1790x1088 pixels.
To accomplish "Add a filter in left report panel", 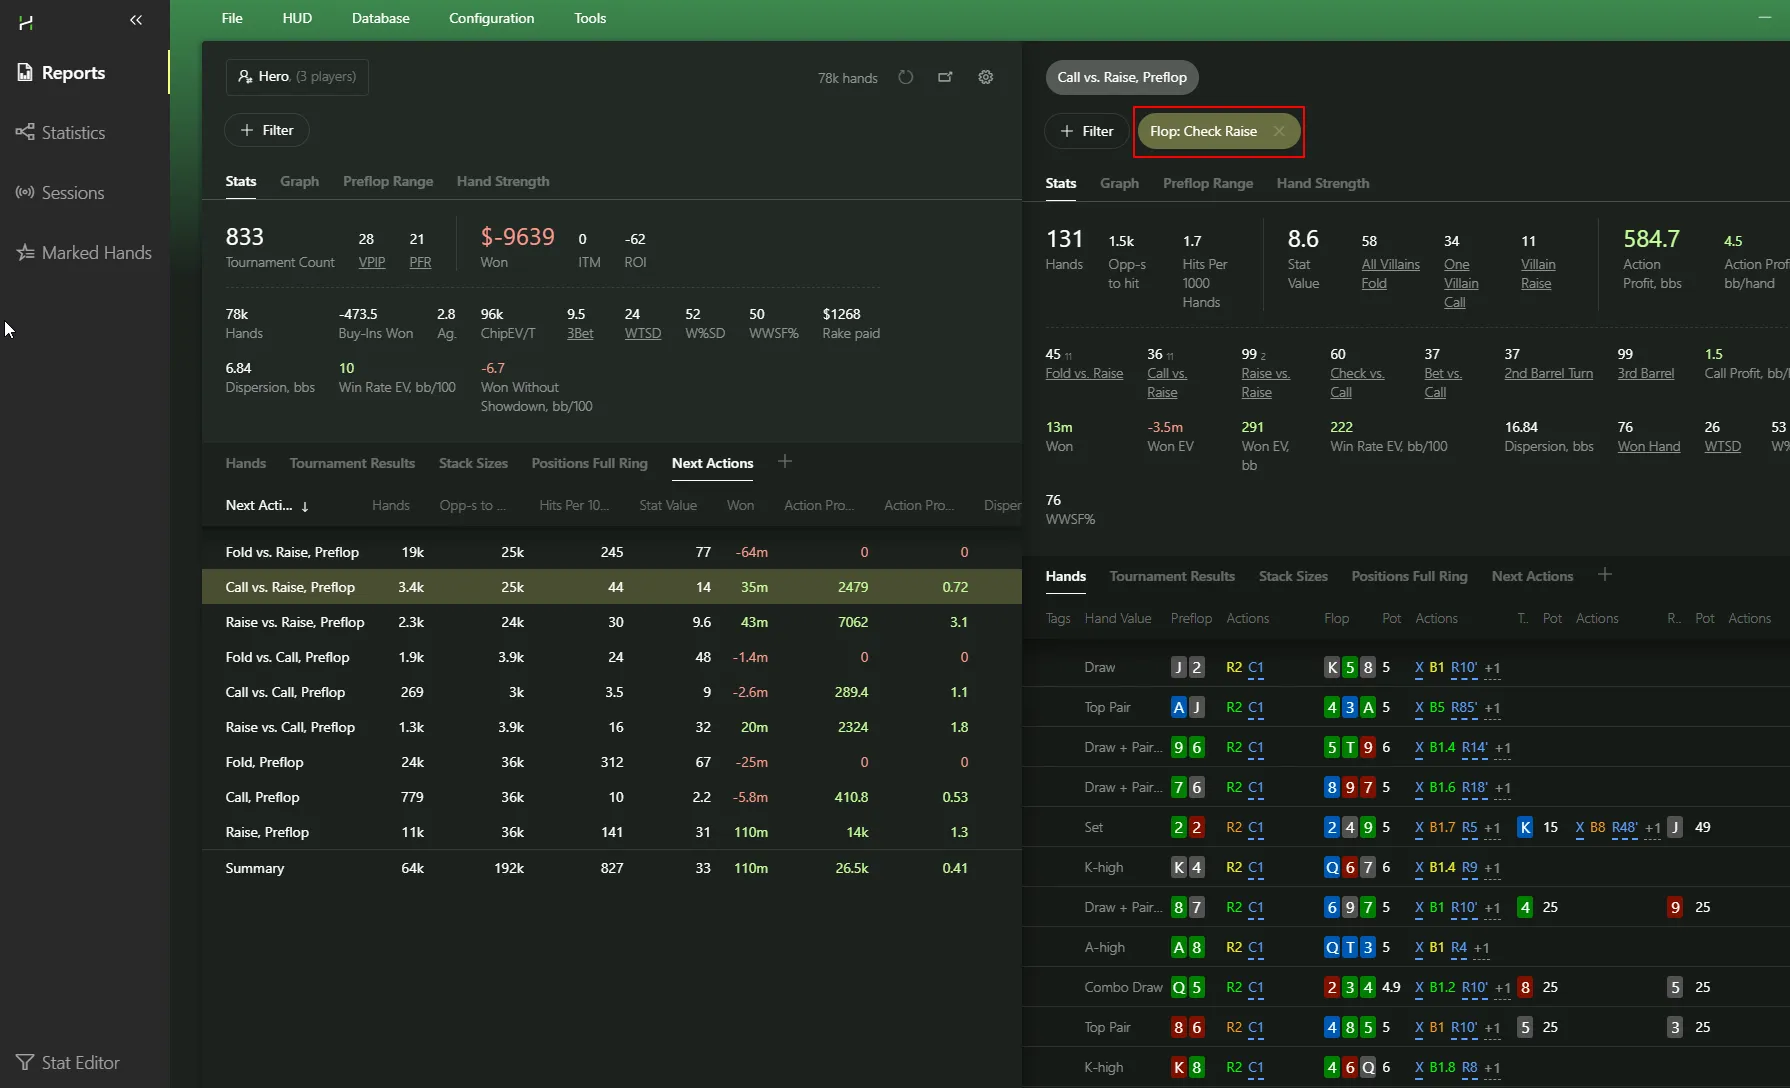I will pos(267,130).
